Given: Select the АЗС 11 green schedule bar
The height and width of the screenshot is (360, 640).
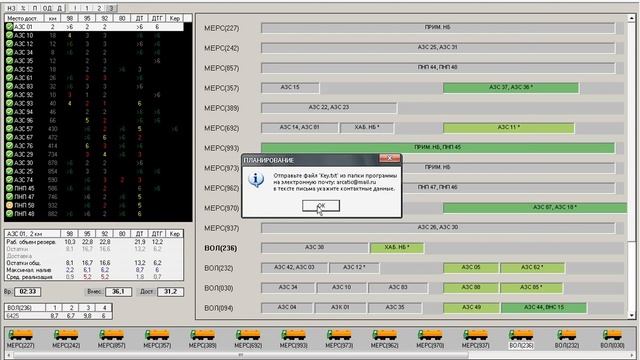Looking at the screenshot, I should [x=509, y=128].
